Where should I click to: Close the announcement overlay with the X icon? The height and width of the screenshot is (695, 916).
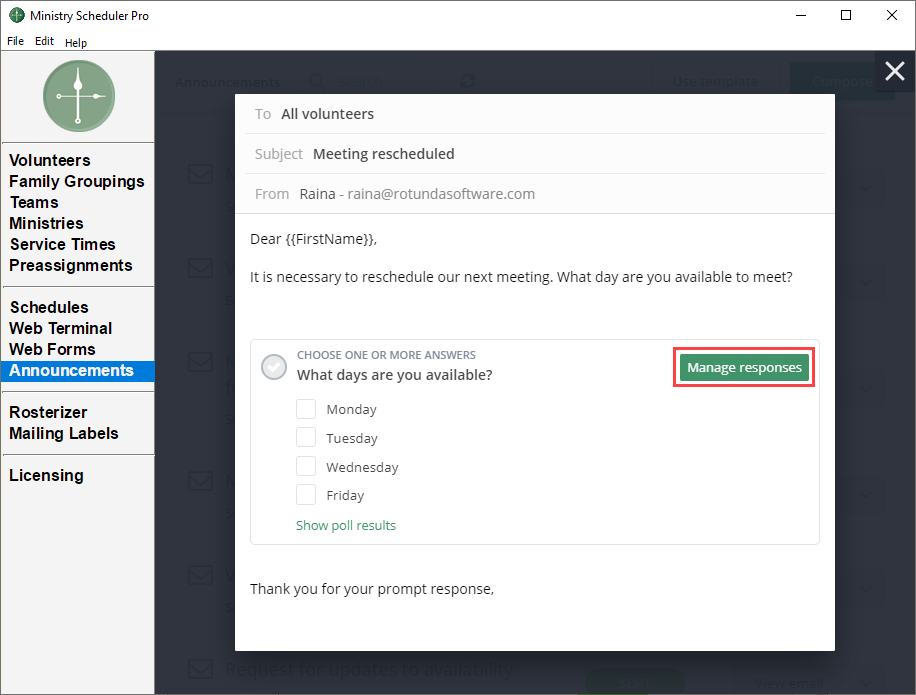point(894,71)
